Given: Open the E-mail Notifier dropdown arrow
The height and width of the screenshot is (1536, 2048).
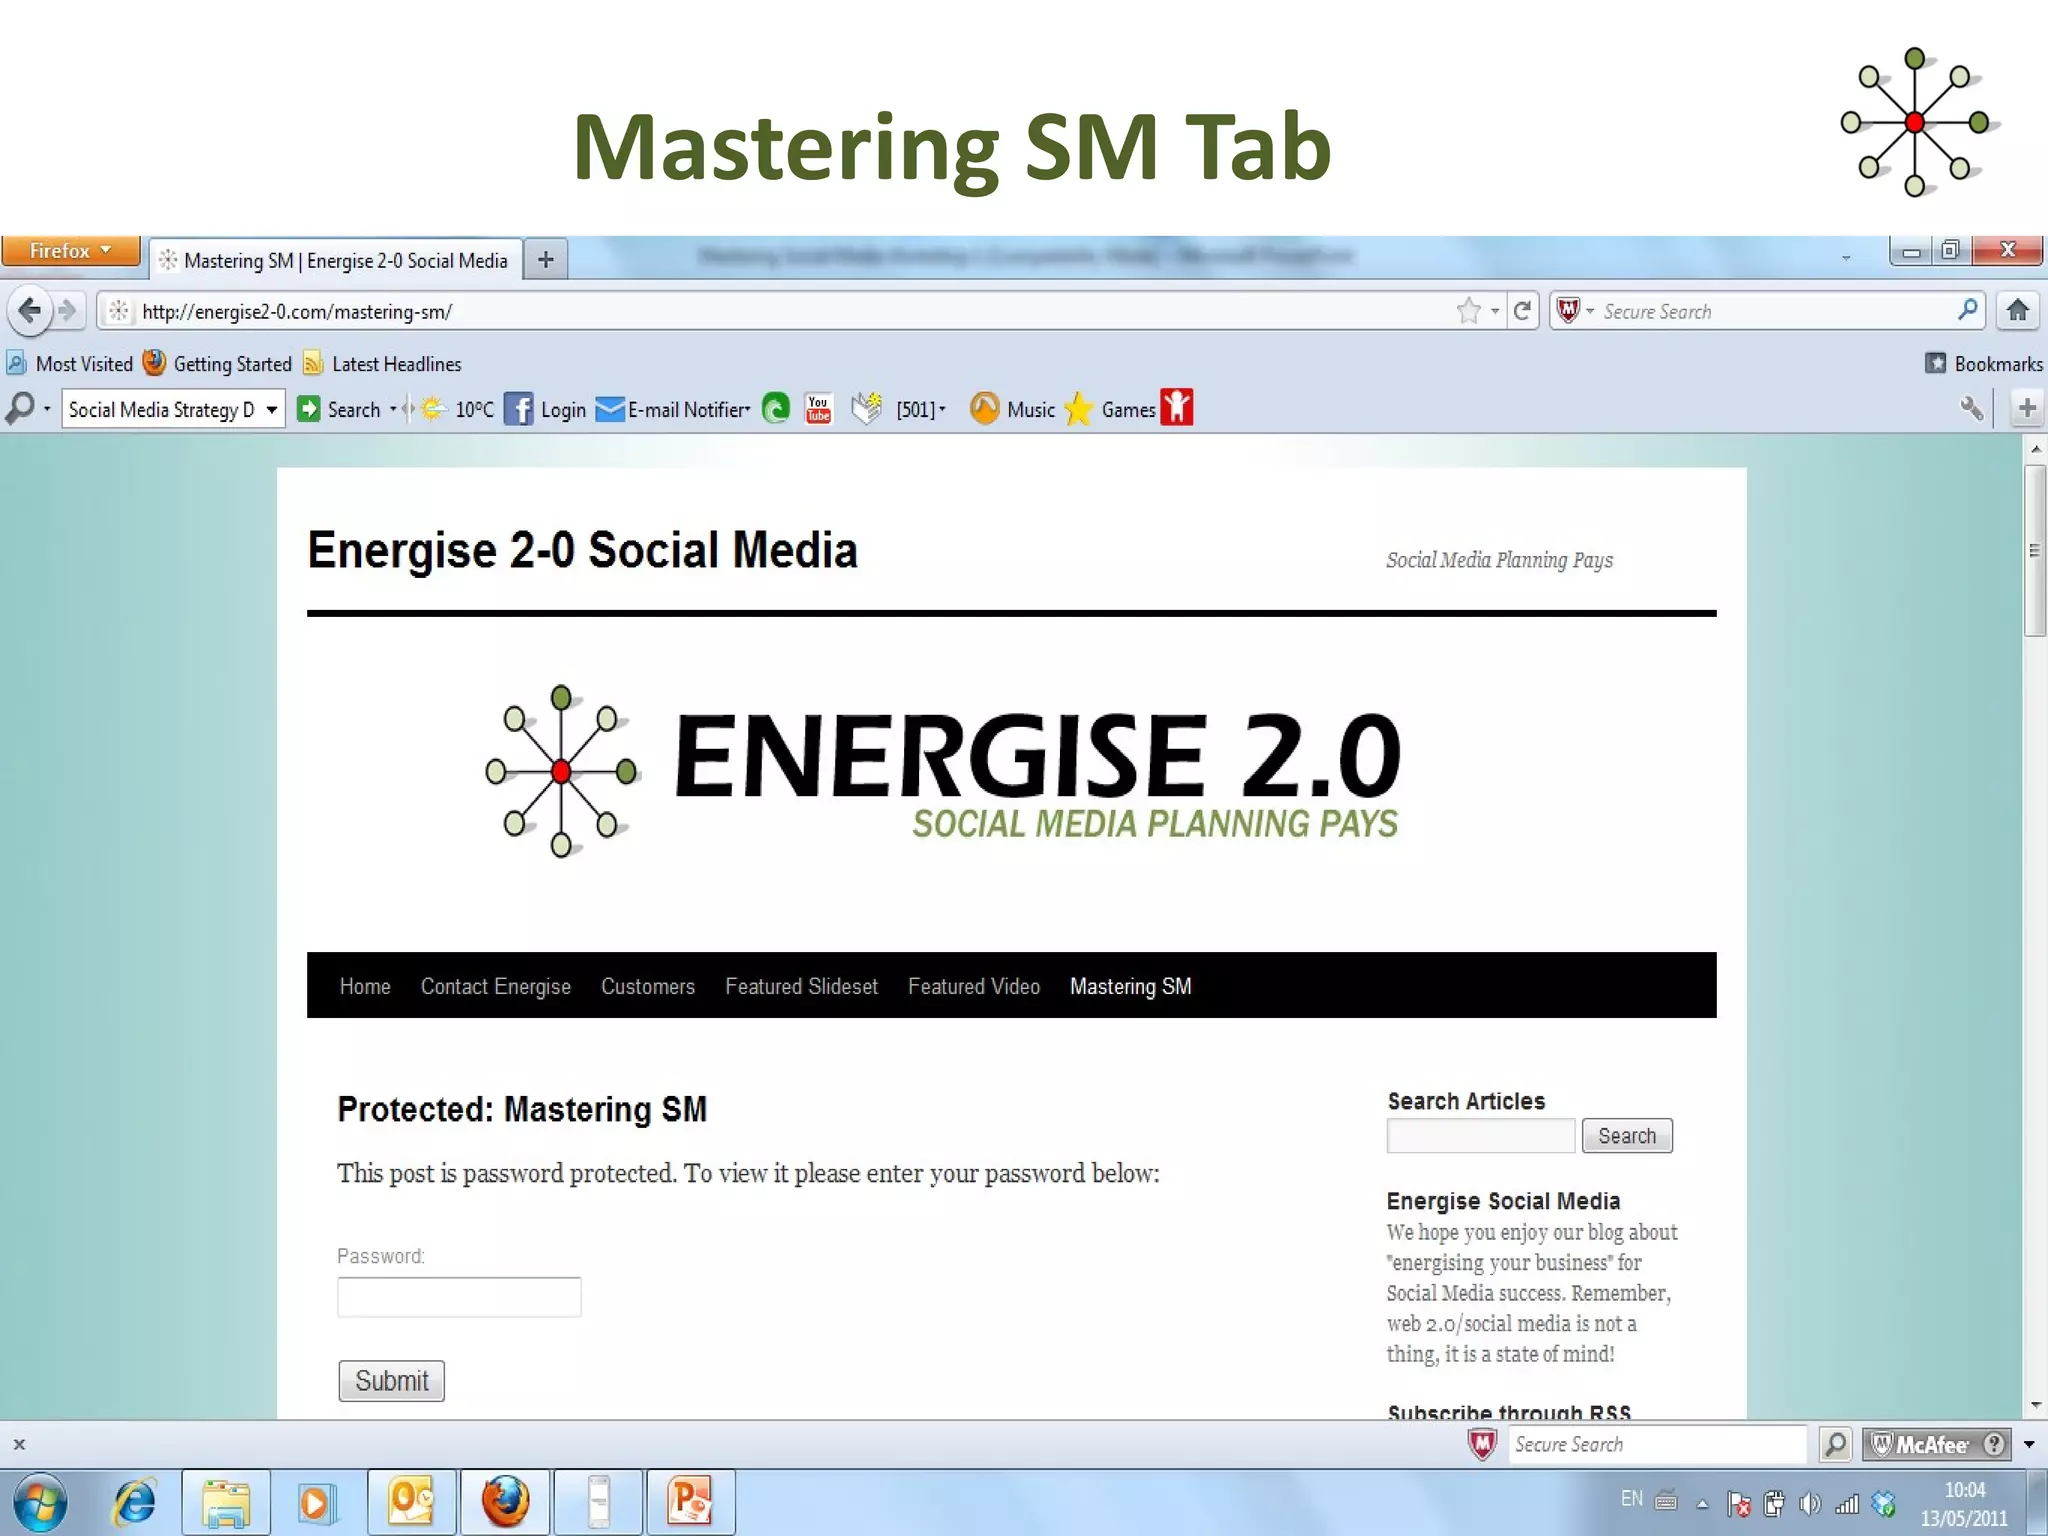Looking at the screenshot, I should pos(747,408).
